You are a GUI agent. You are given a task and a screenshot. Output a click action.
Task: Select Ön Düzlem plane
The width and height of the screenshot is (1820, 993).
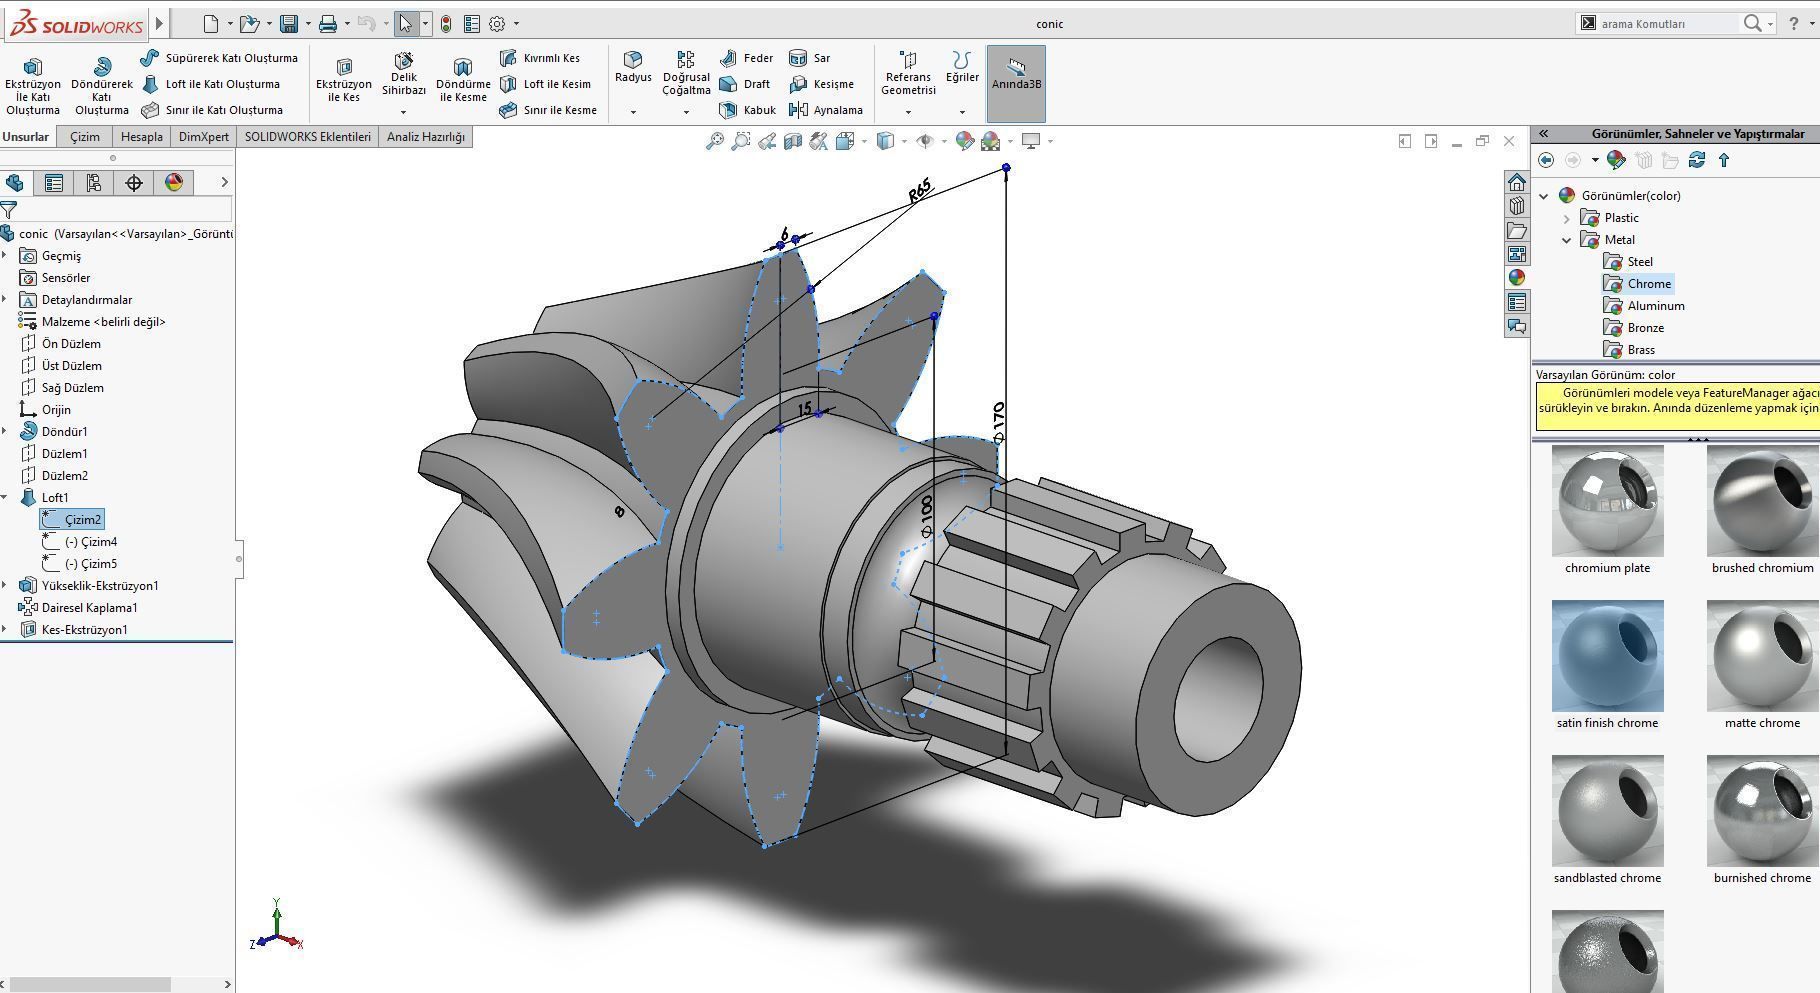pos(60,343)
